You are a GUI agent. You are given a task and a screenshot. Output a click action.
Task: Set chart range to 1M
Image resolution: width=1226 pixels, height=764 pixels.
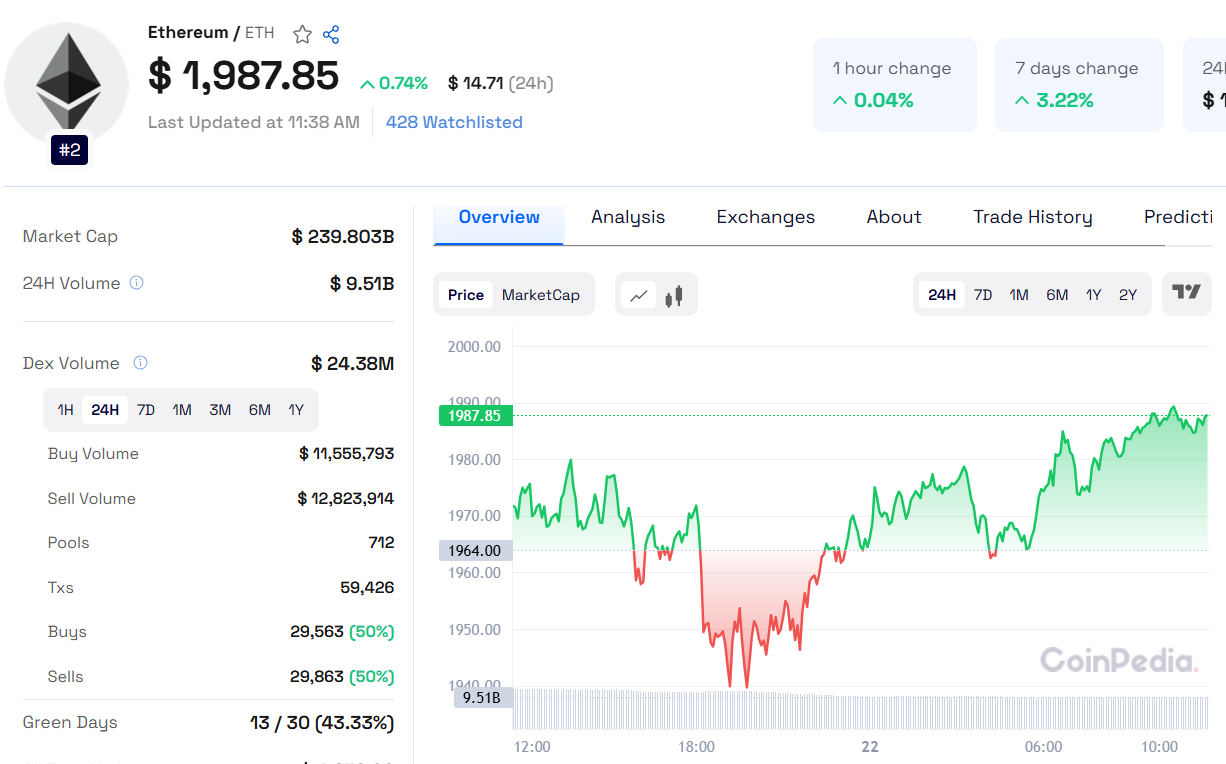1019,295
